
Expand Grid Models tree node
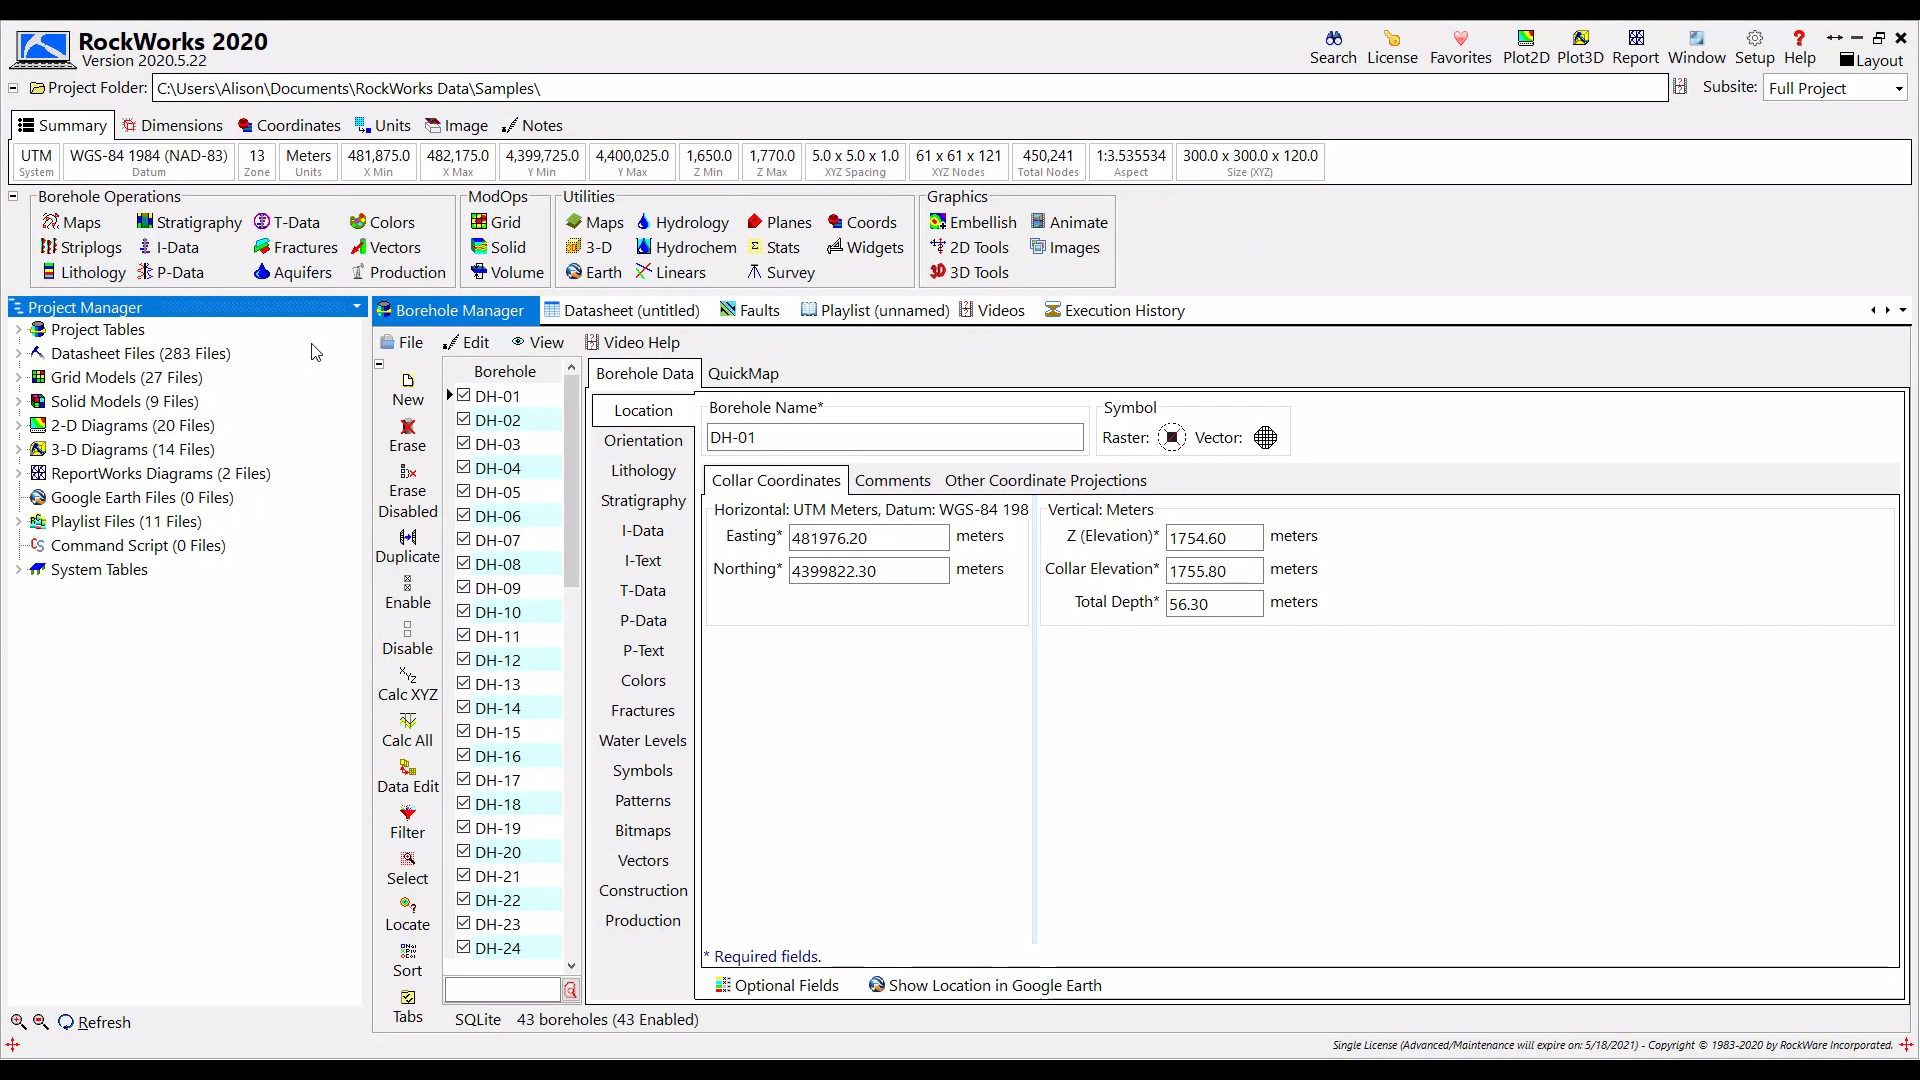18,377
